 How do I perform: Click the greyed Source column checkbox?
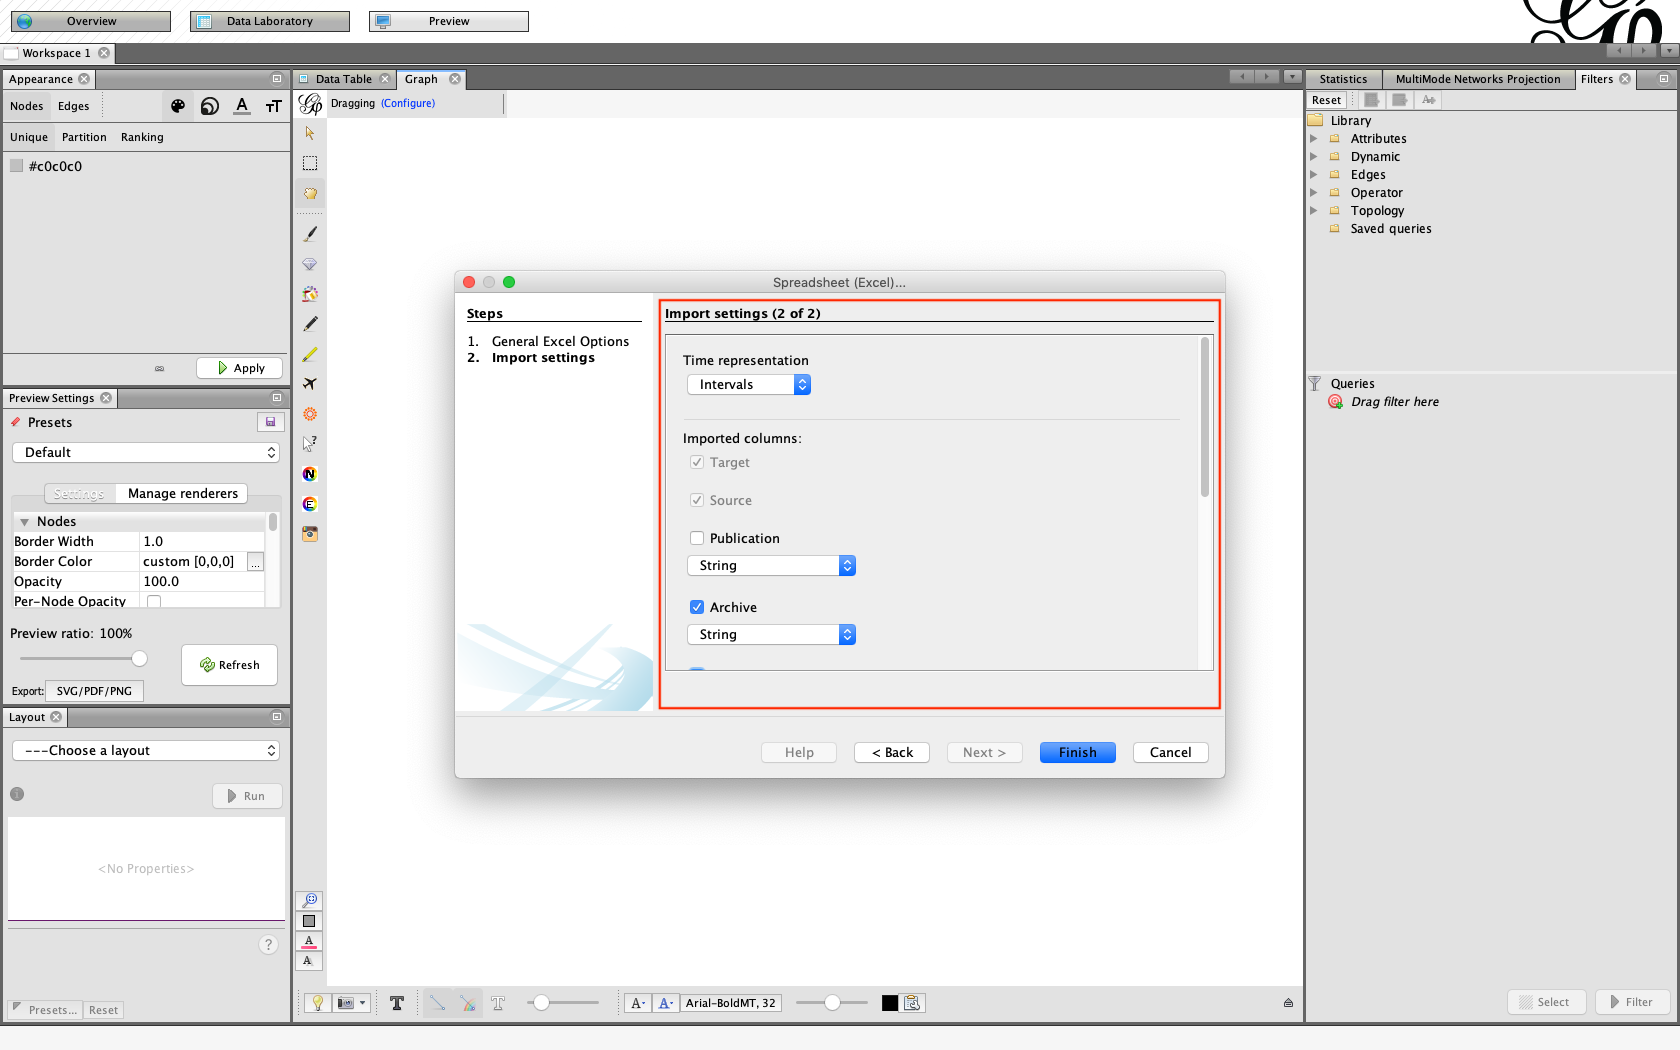coord(697,500)
